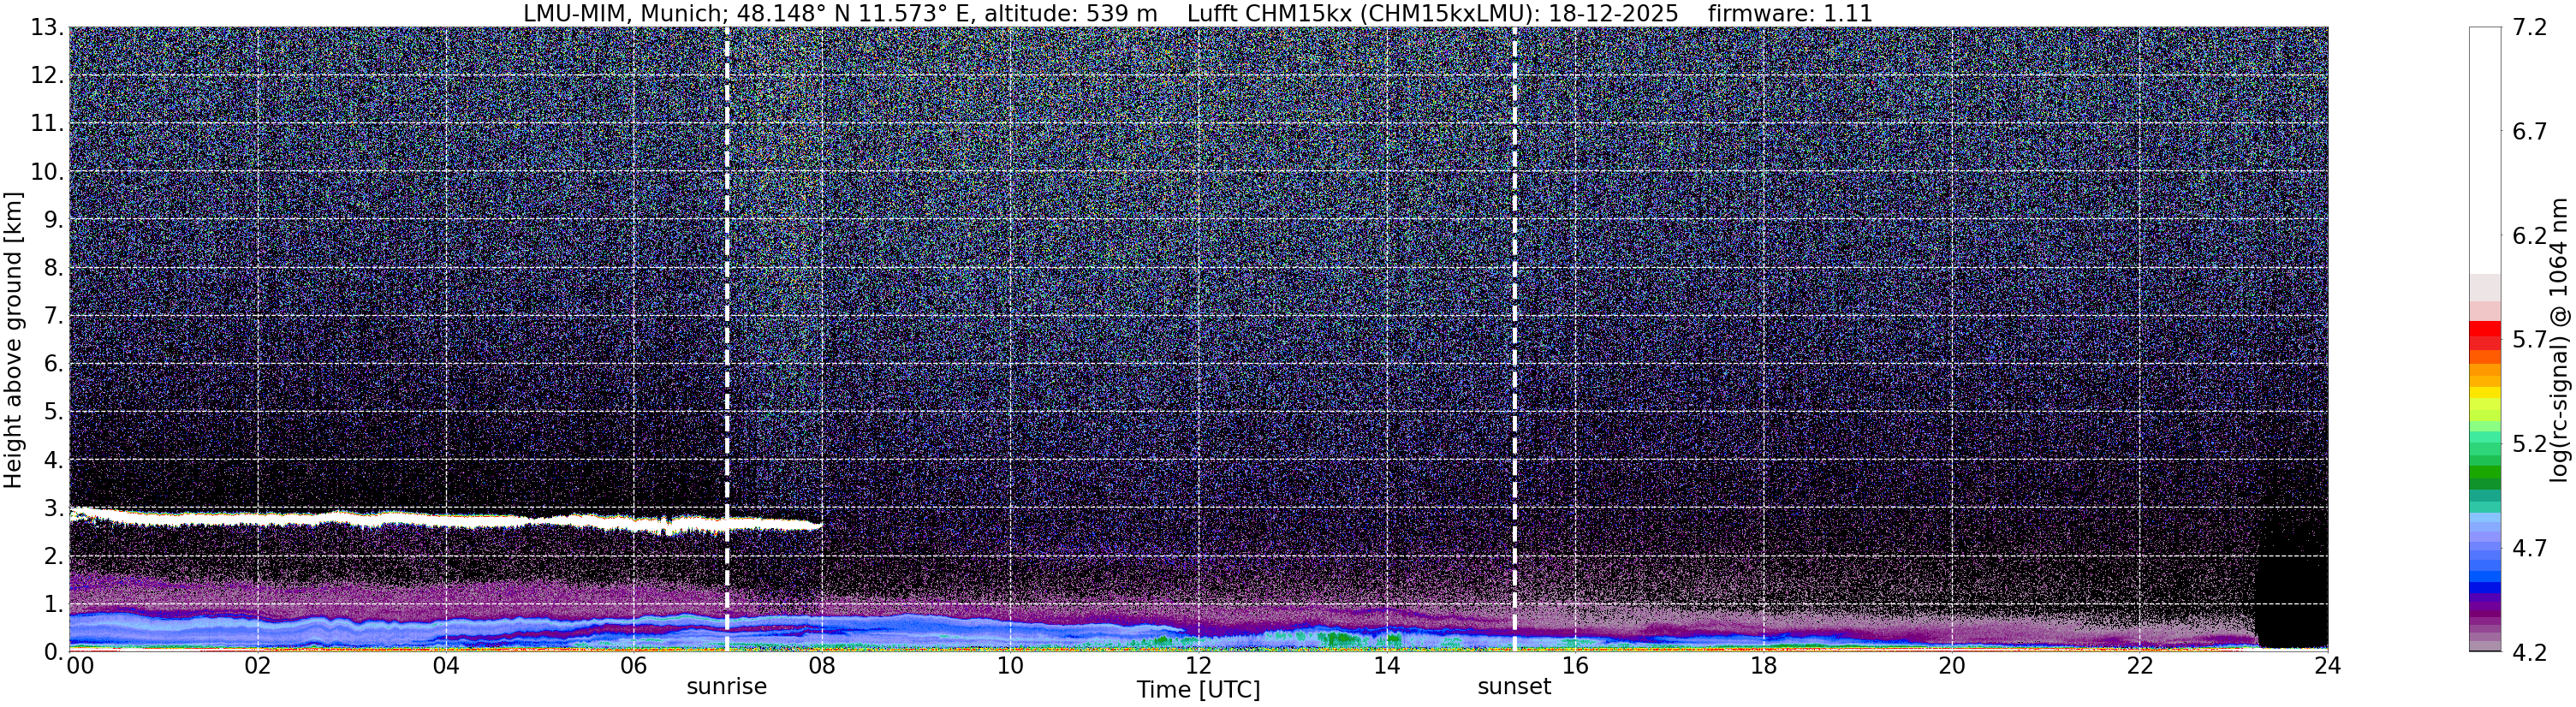Viewport: 2576px width, 707px height.
Task: Click the '06' time axis tick label
Action: click(x=634, y=667)
